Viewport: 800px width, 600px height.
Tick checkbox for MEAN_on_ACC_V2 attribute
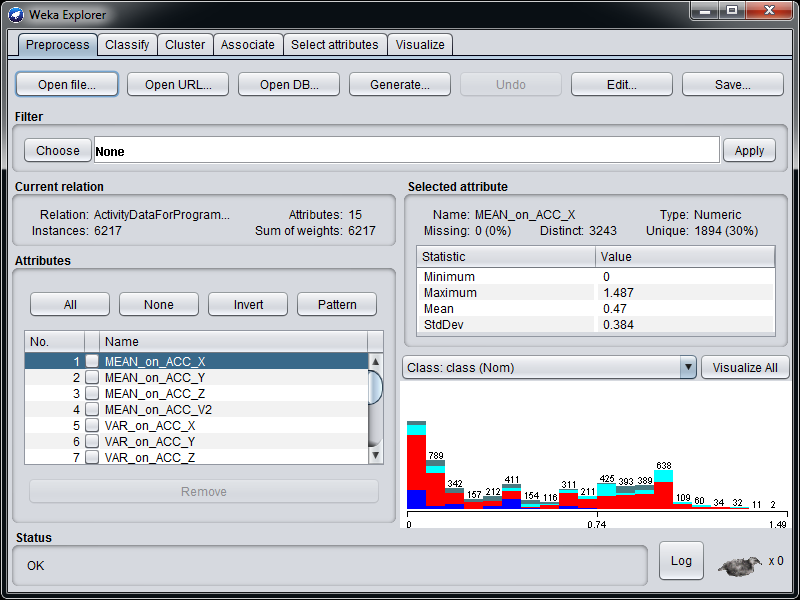point(92,409)
